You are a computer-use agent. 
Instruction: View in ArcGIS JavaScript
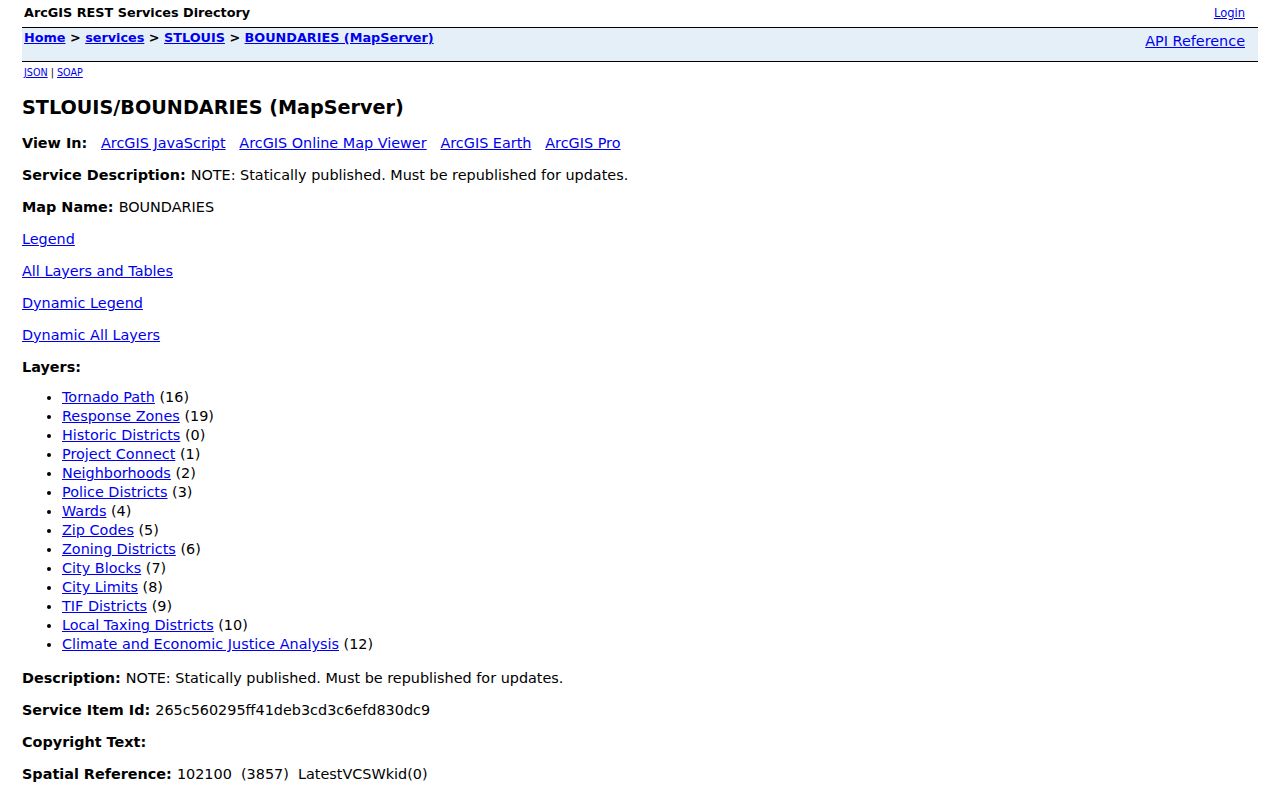pyautogui.click(x=163, y=143)
